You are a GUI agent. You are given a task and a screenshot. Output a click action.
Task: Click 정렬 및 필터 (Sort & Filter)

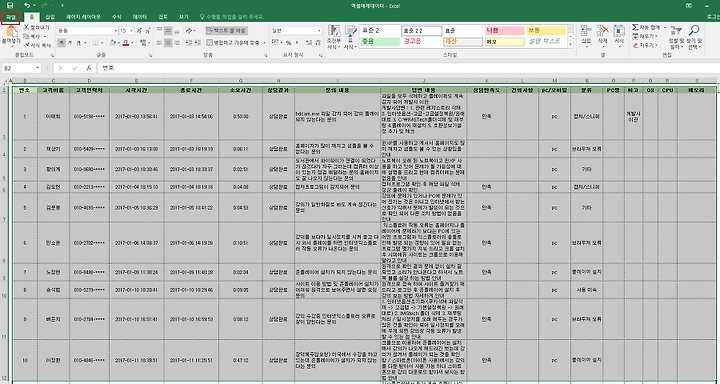coord(675,37)
